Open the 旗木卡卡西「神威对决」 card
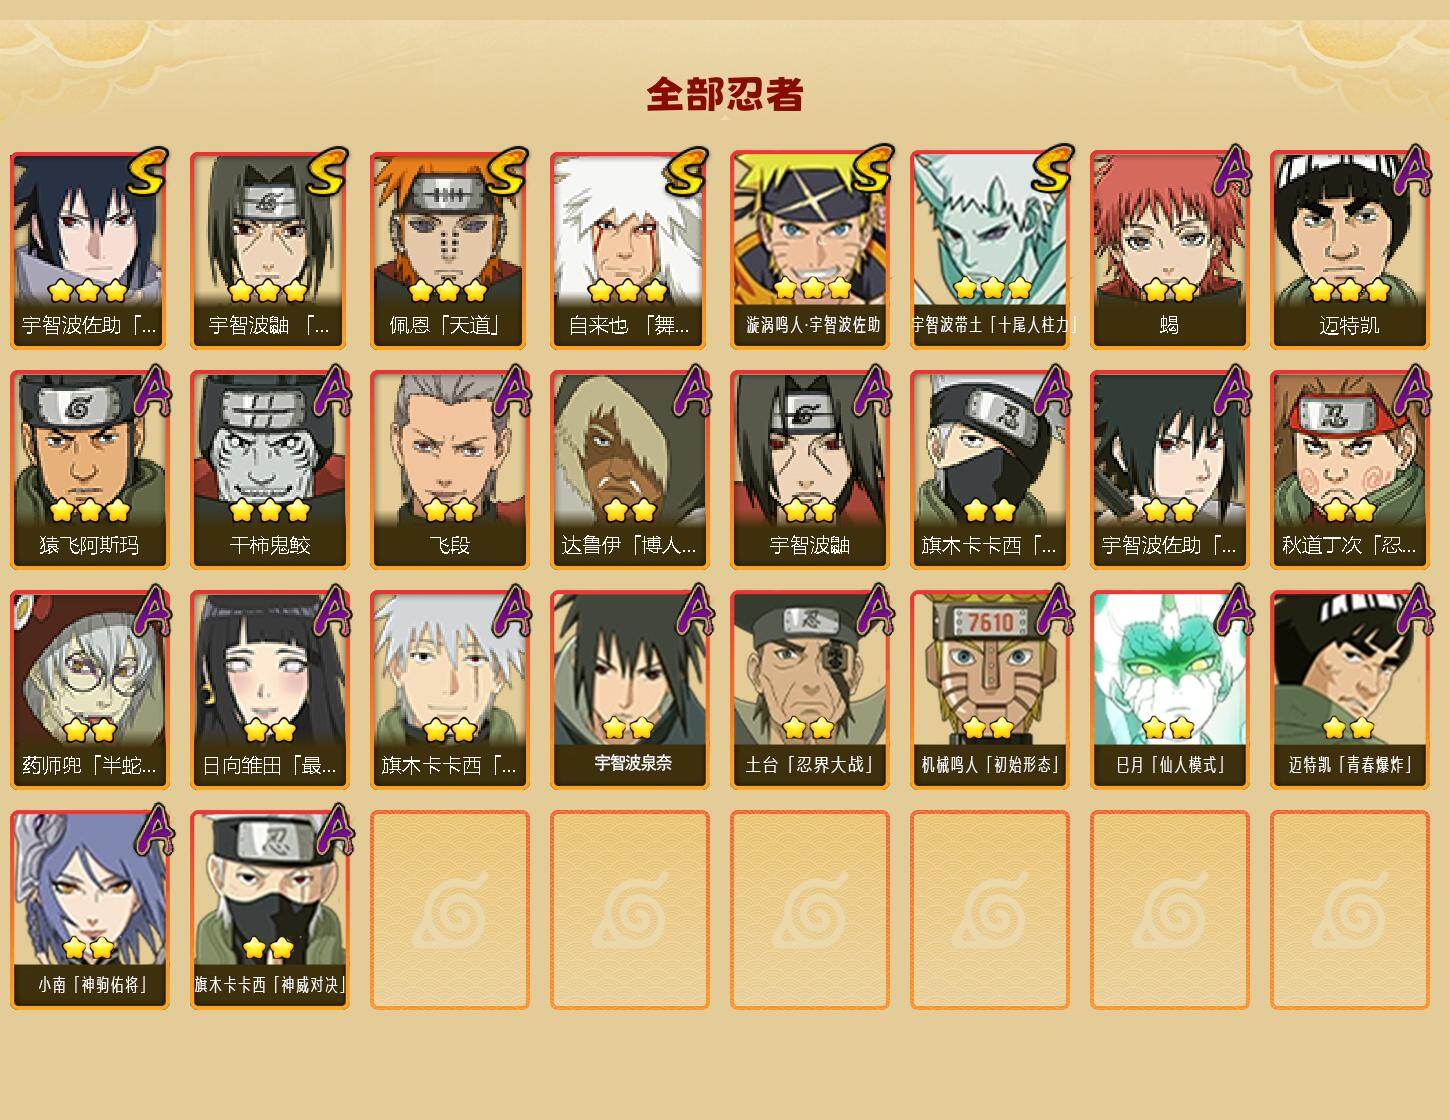1450x1120 pixels. tap(269, 910)
